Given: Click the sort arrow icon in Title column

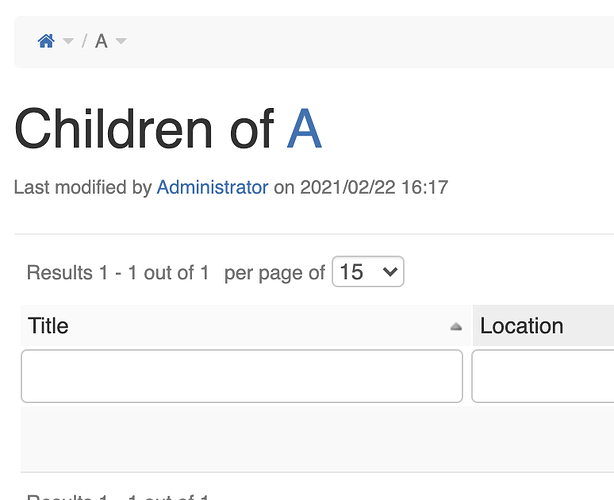Looking at the screenshot, I should point(456,326).
